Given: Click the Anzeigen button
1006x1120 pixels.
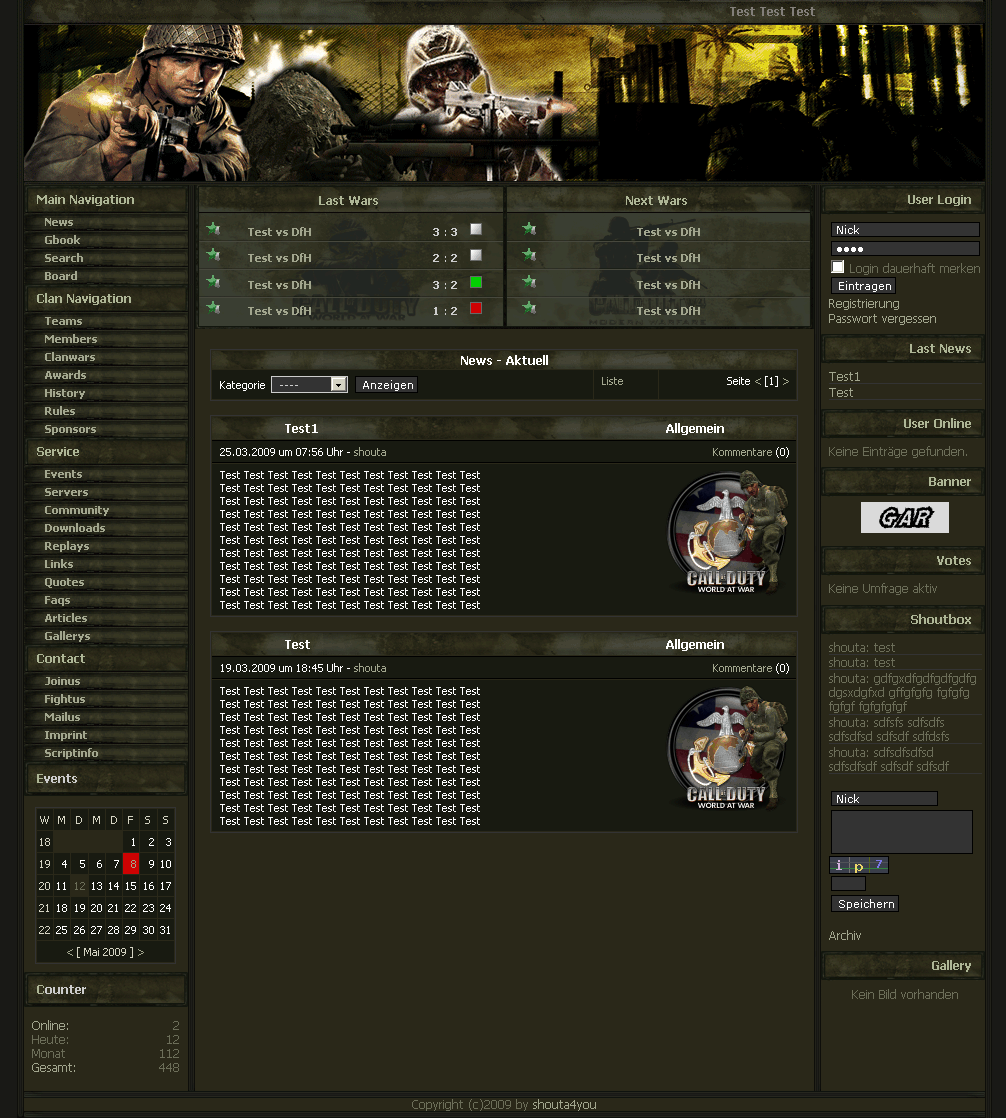Looking at the screenshot, I should coord(387,385).
